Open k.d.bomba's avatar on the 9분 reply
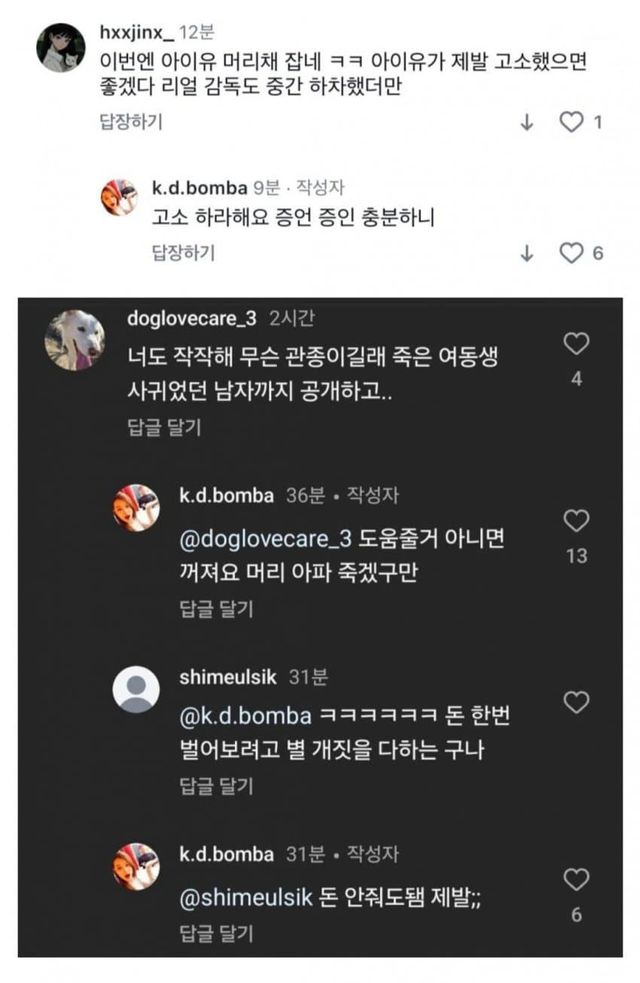Screen dimensions: 640x983 point(121,197)
